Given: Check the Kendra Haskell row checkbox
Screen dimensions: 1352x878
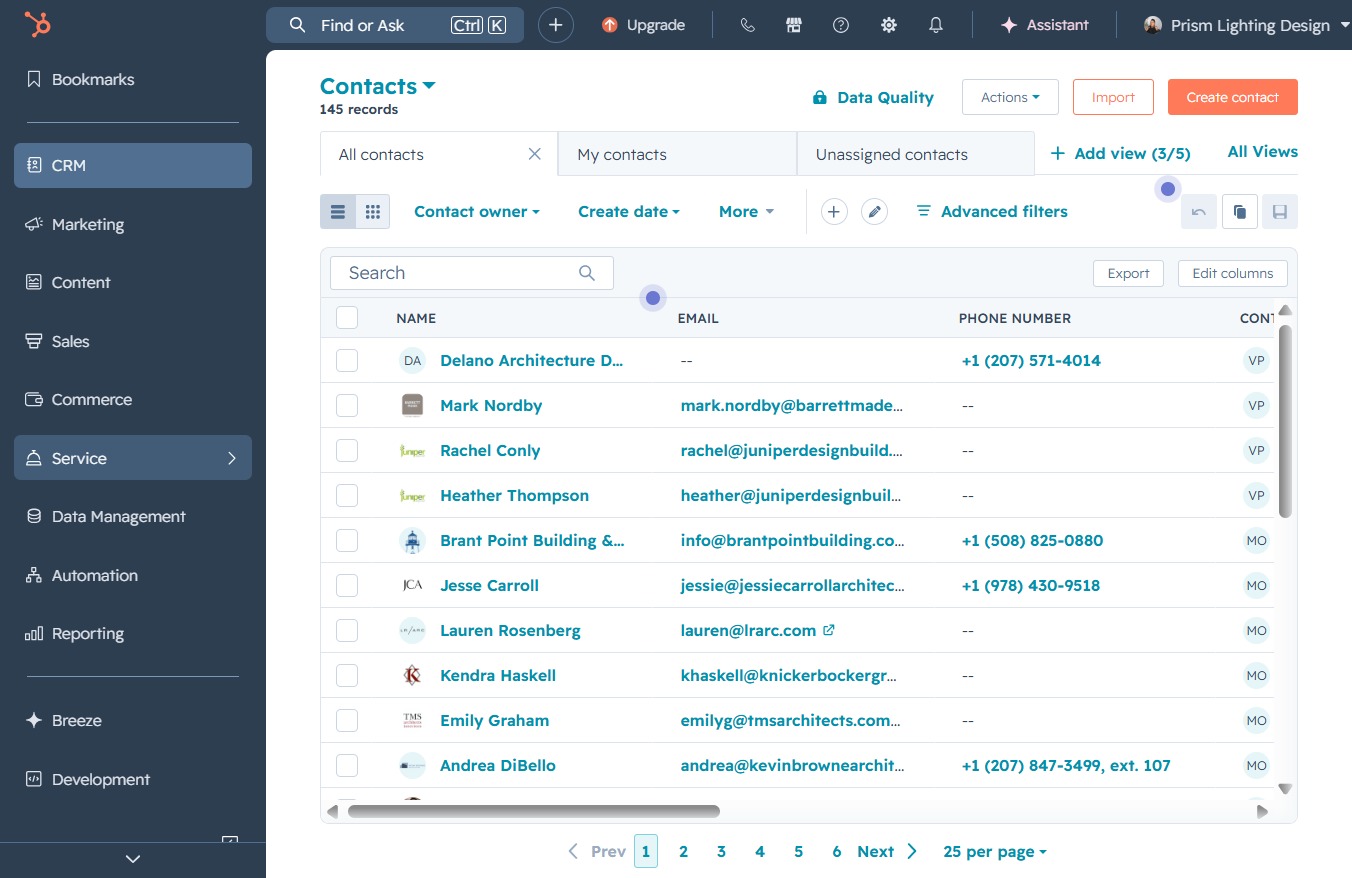Looking at the screenshot, I should [x=347, y=675].
